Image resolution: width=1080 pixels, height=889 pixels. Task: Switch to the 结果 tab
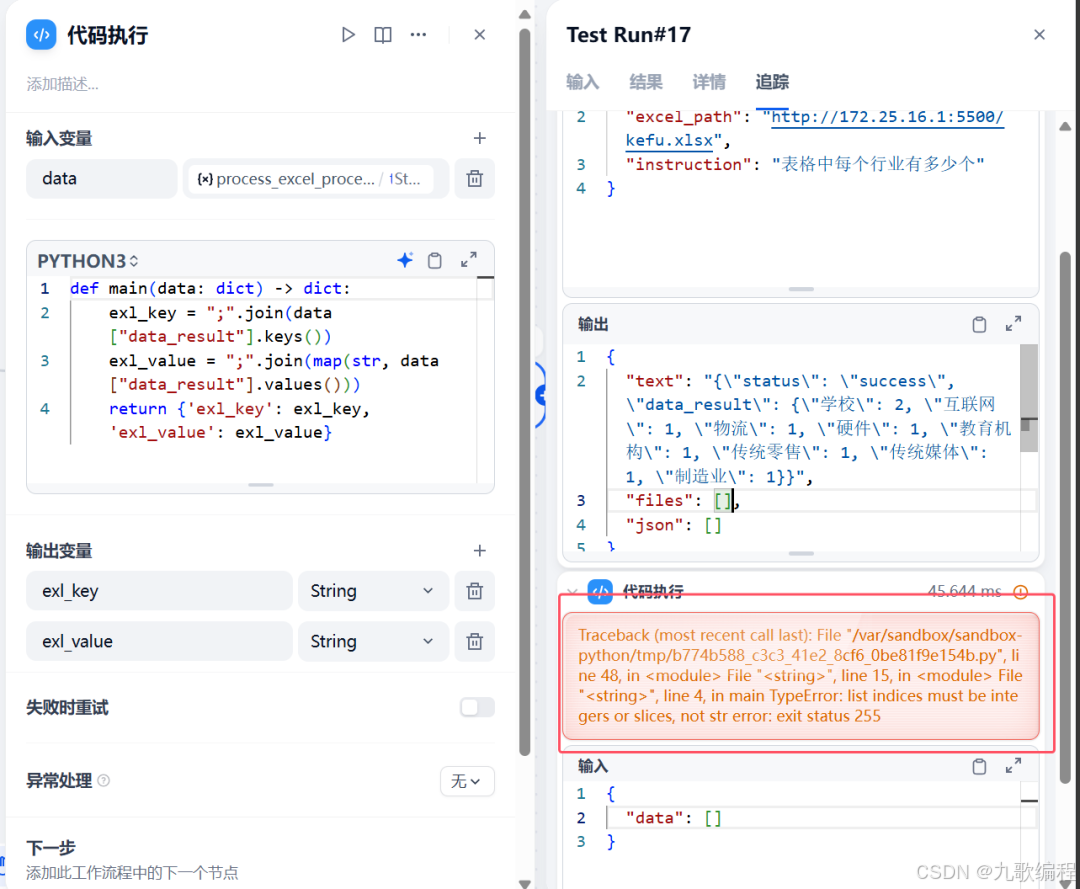coord(646,82)
